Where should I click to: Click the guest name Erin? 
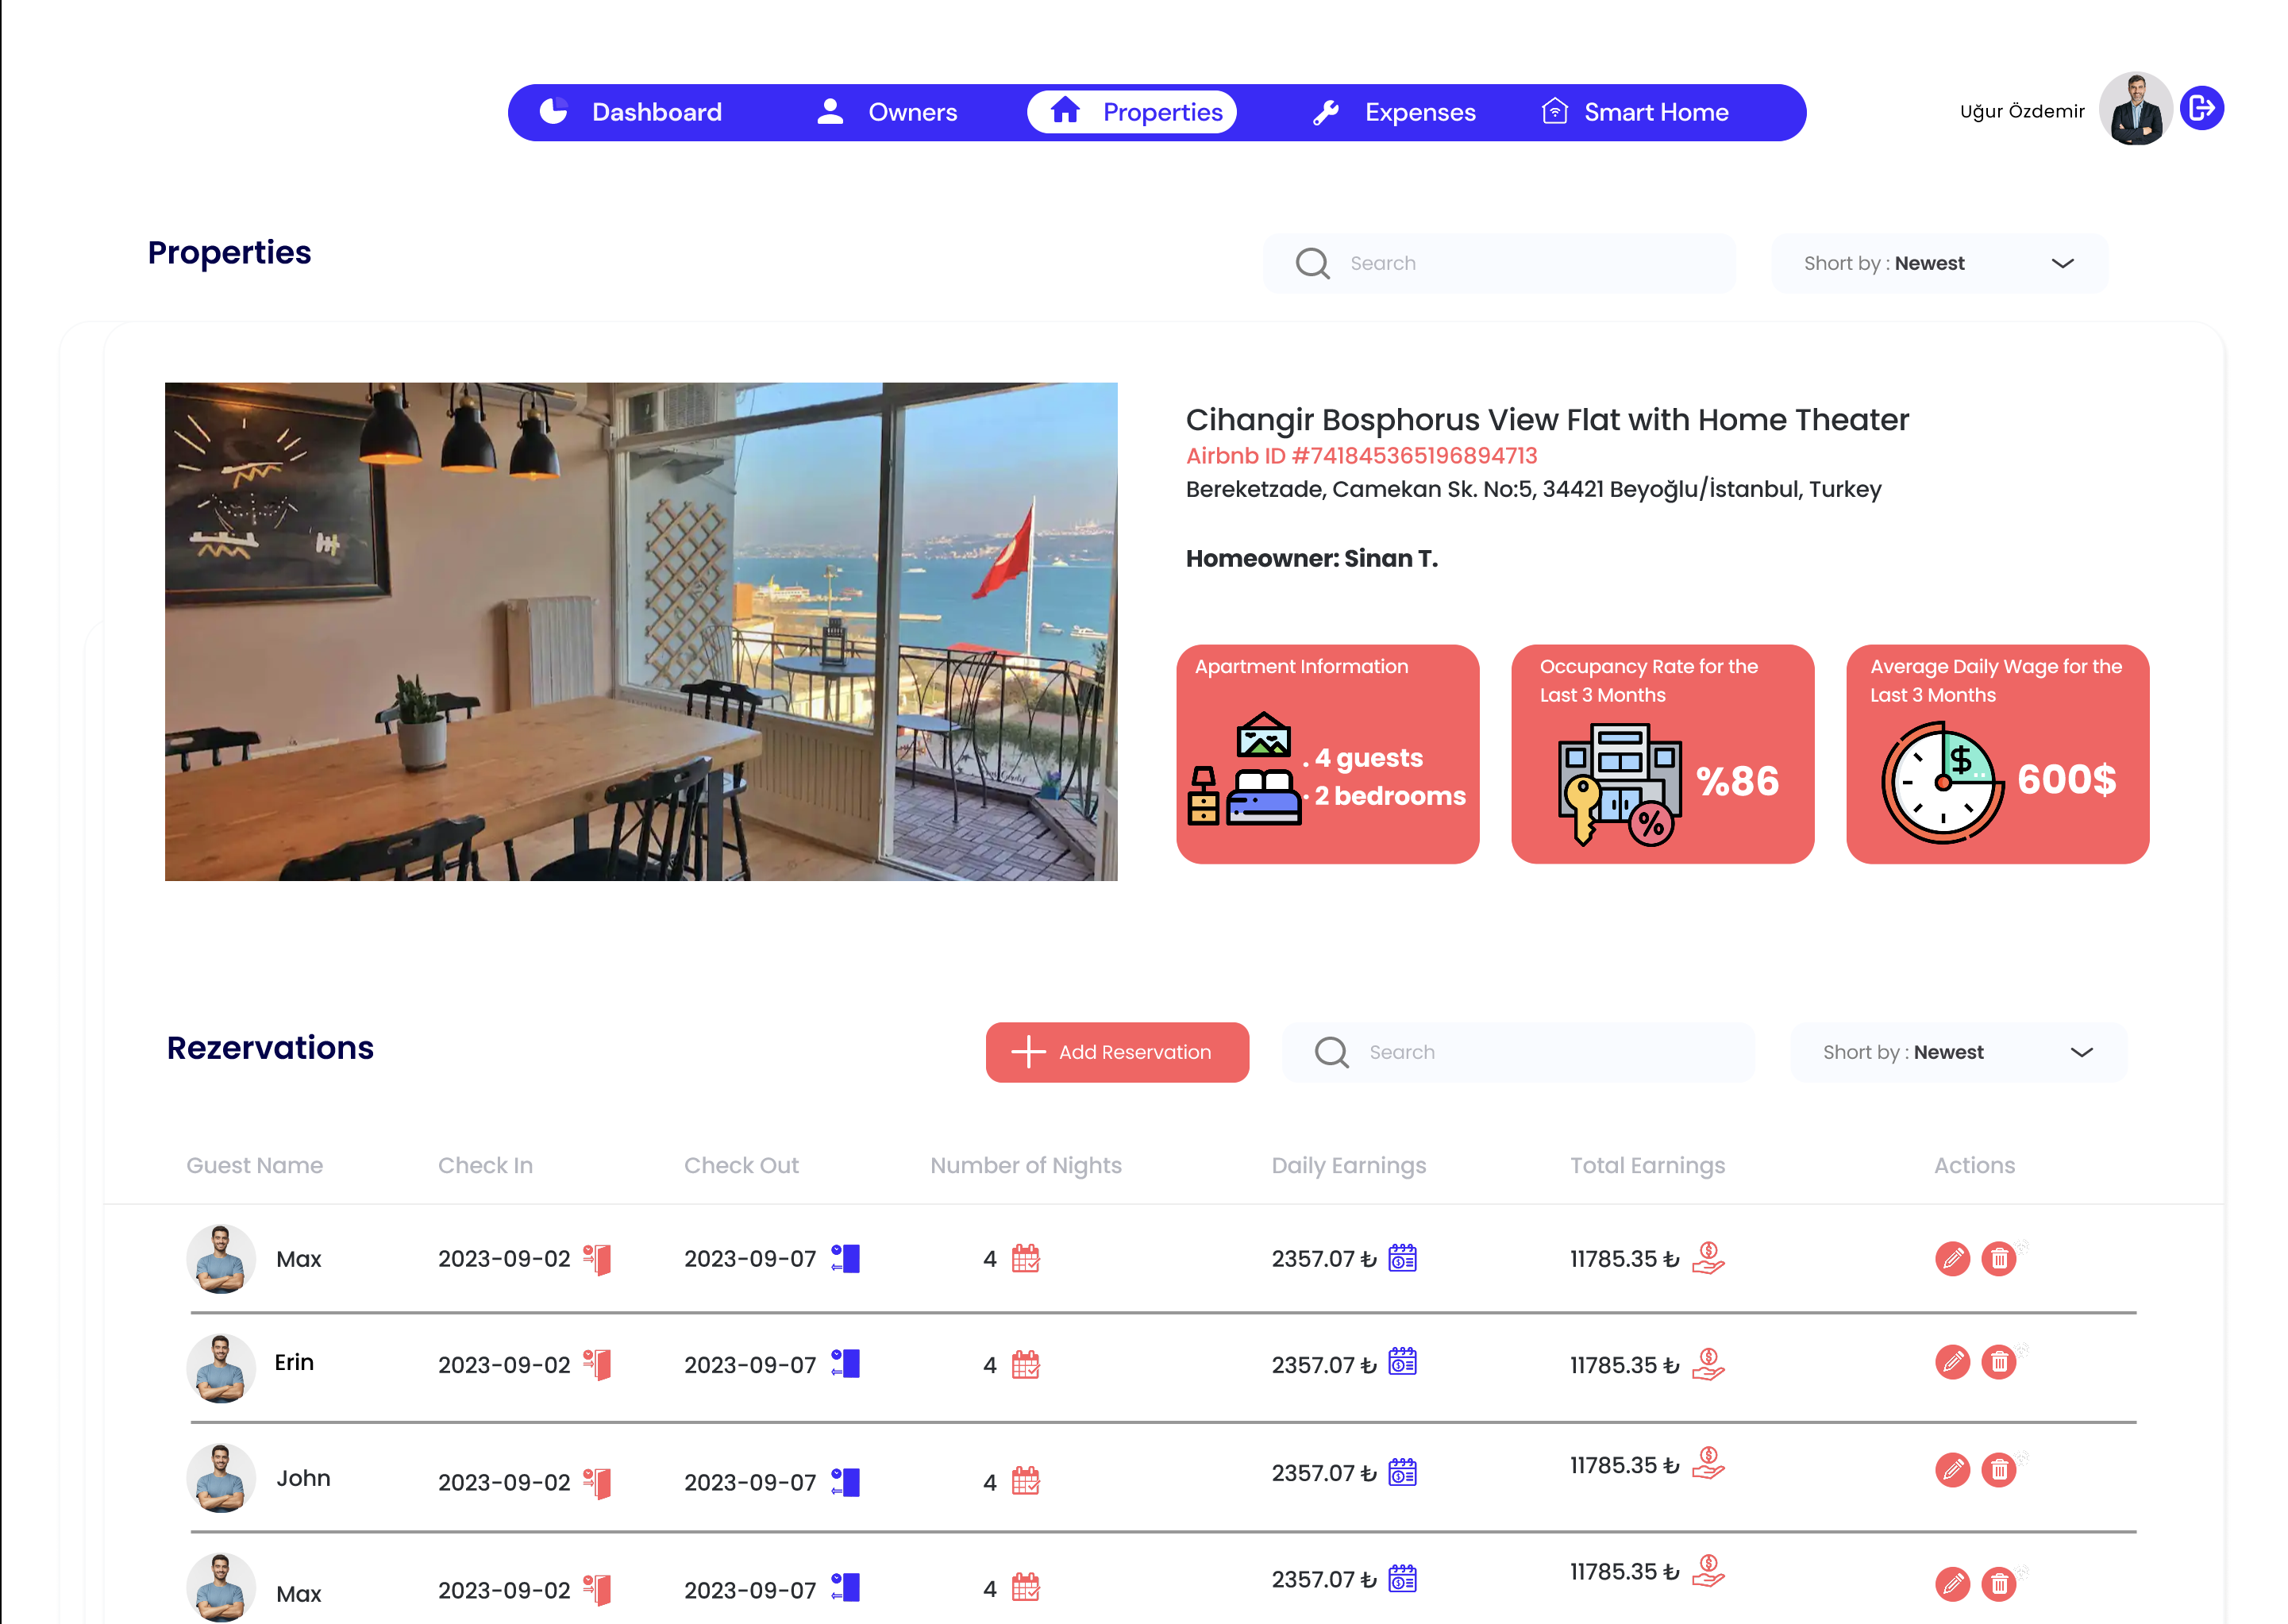[294, 1362]
